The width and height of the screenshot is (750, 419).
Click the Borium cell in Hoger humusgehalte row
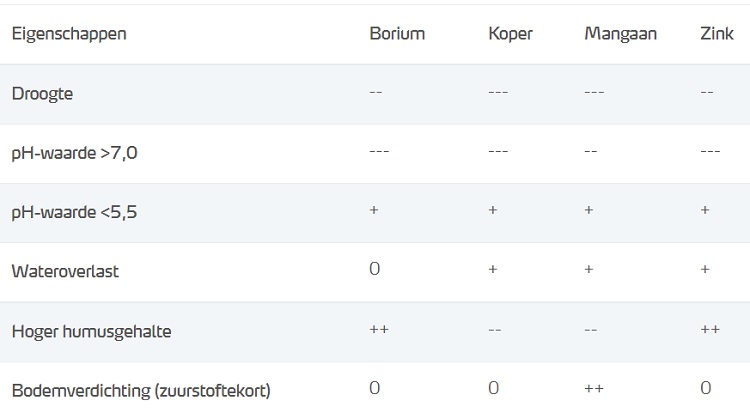(380, 330)
